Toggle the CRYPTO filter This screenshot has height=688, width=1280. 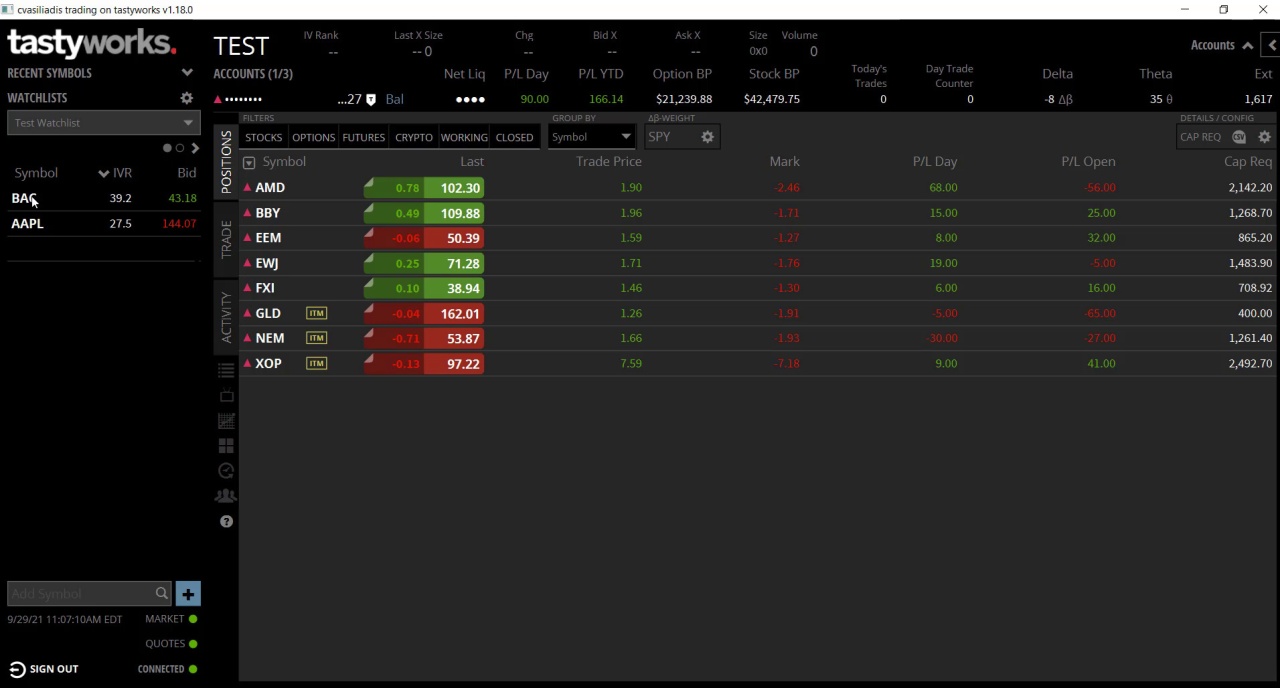click(414, 137)
